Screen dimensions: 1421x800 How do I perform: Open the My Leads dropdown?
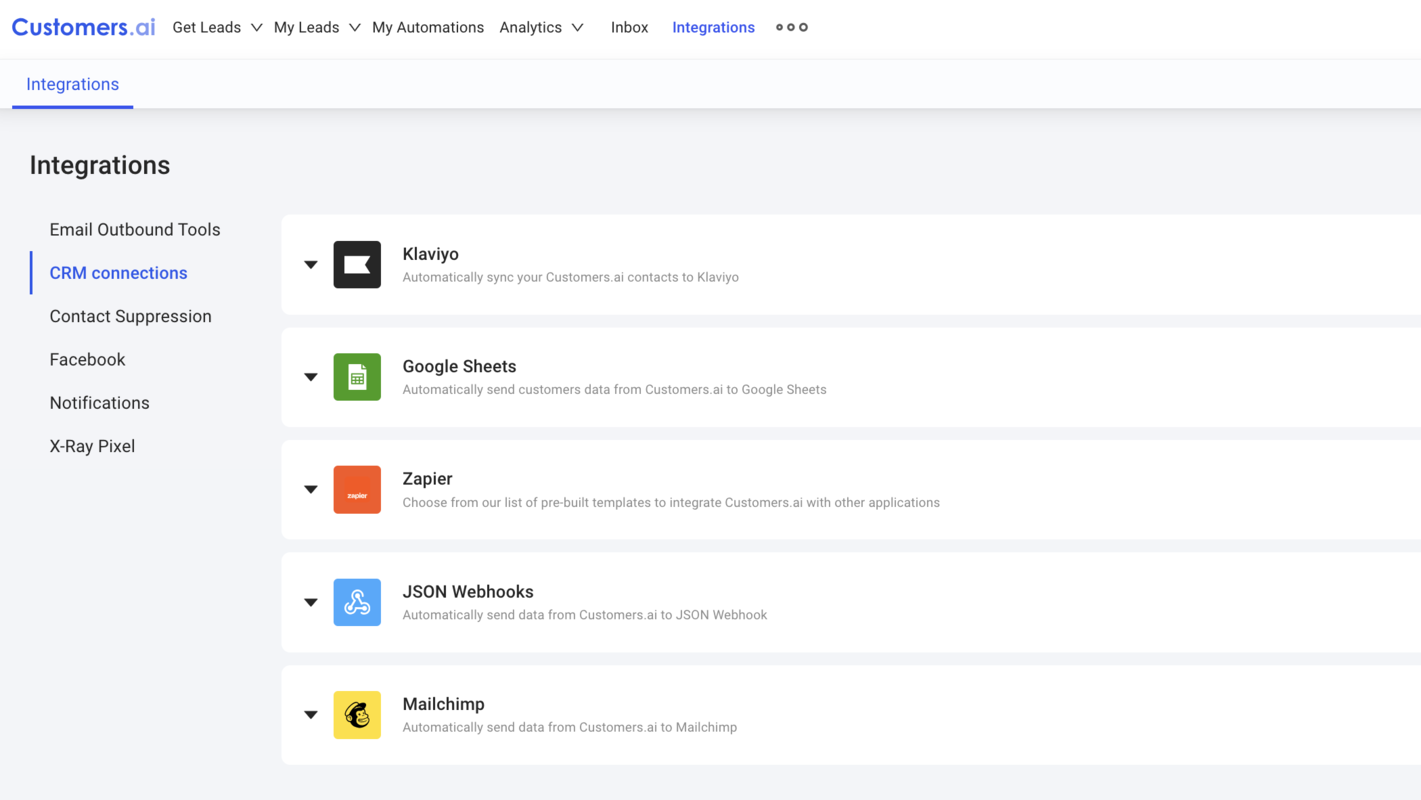[316, 27]
